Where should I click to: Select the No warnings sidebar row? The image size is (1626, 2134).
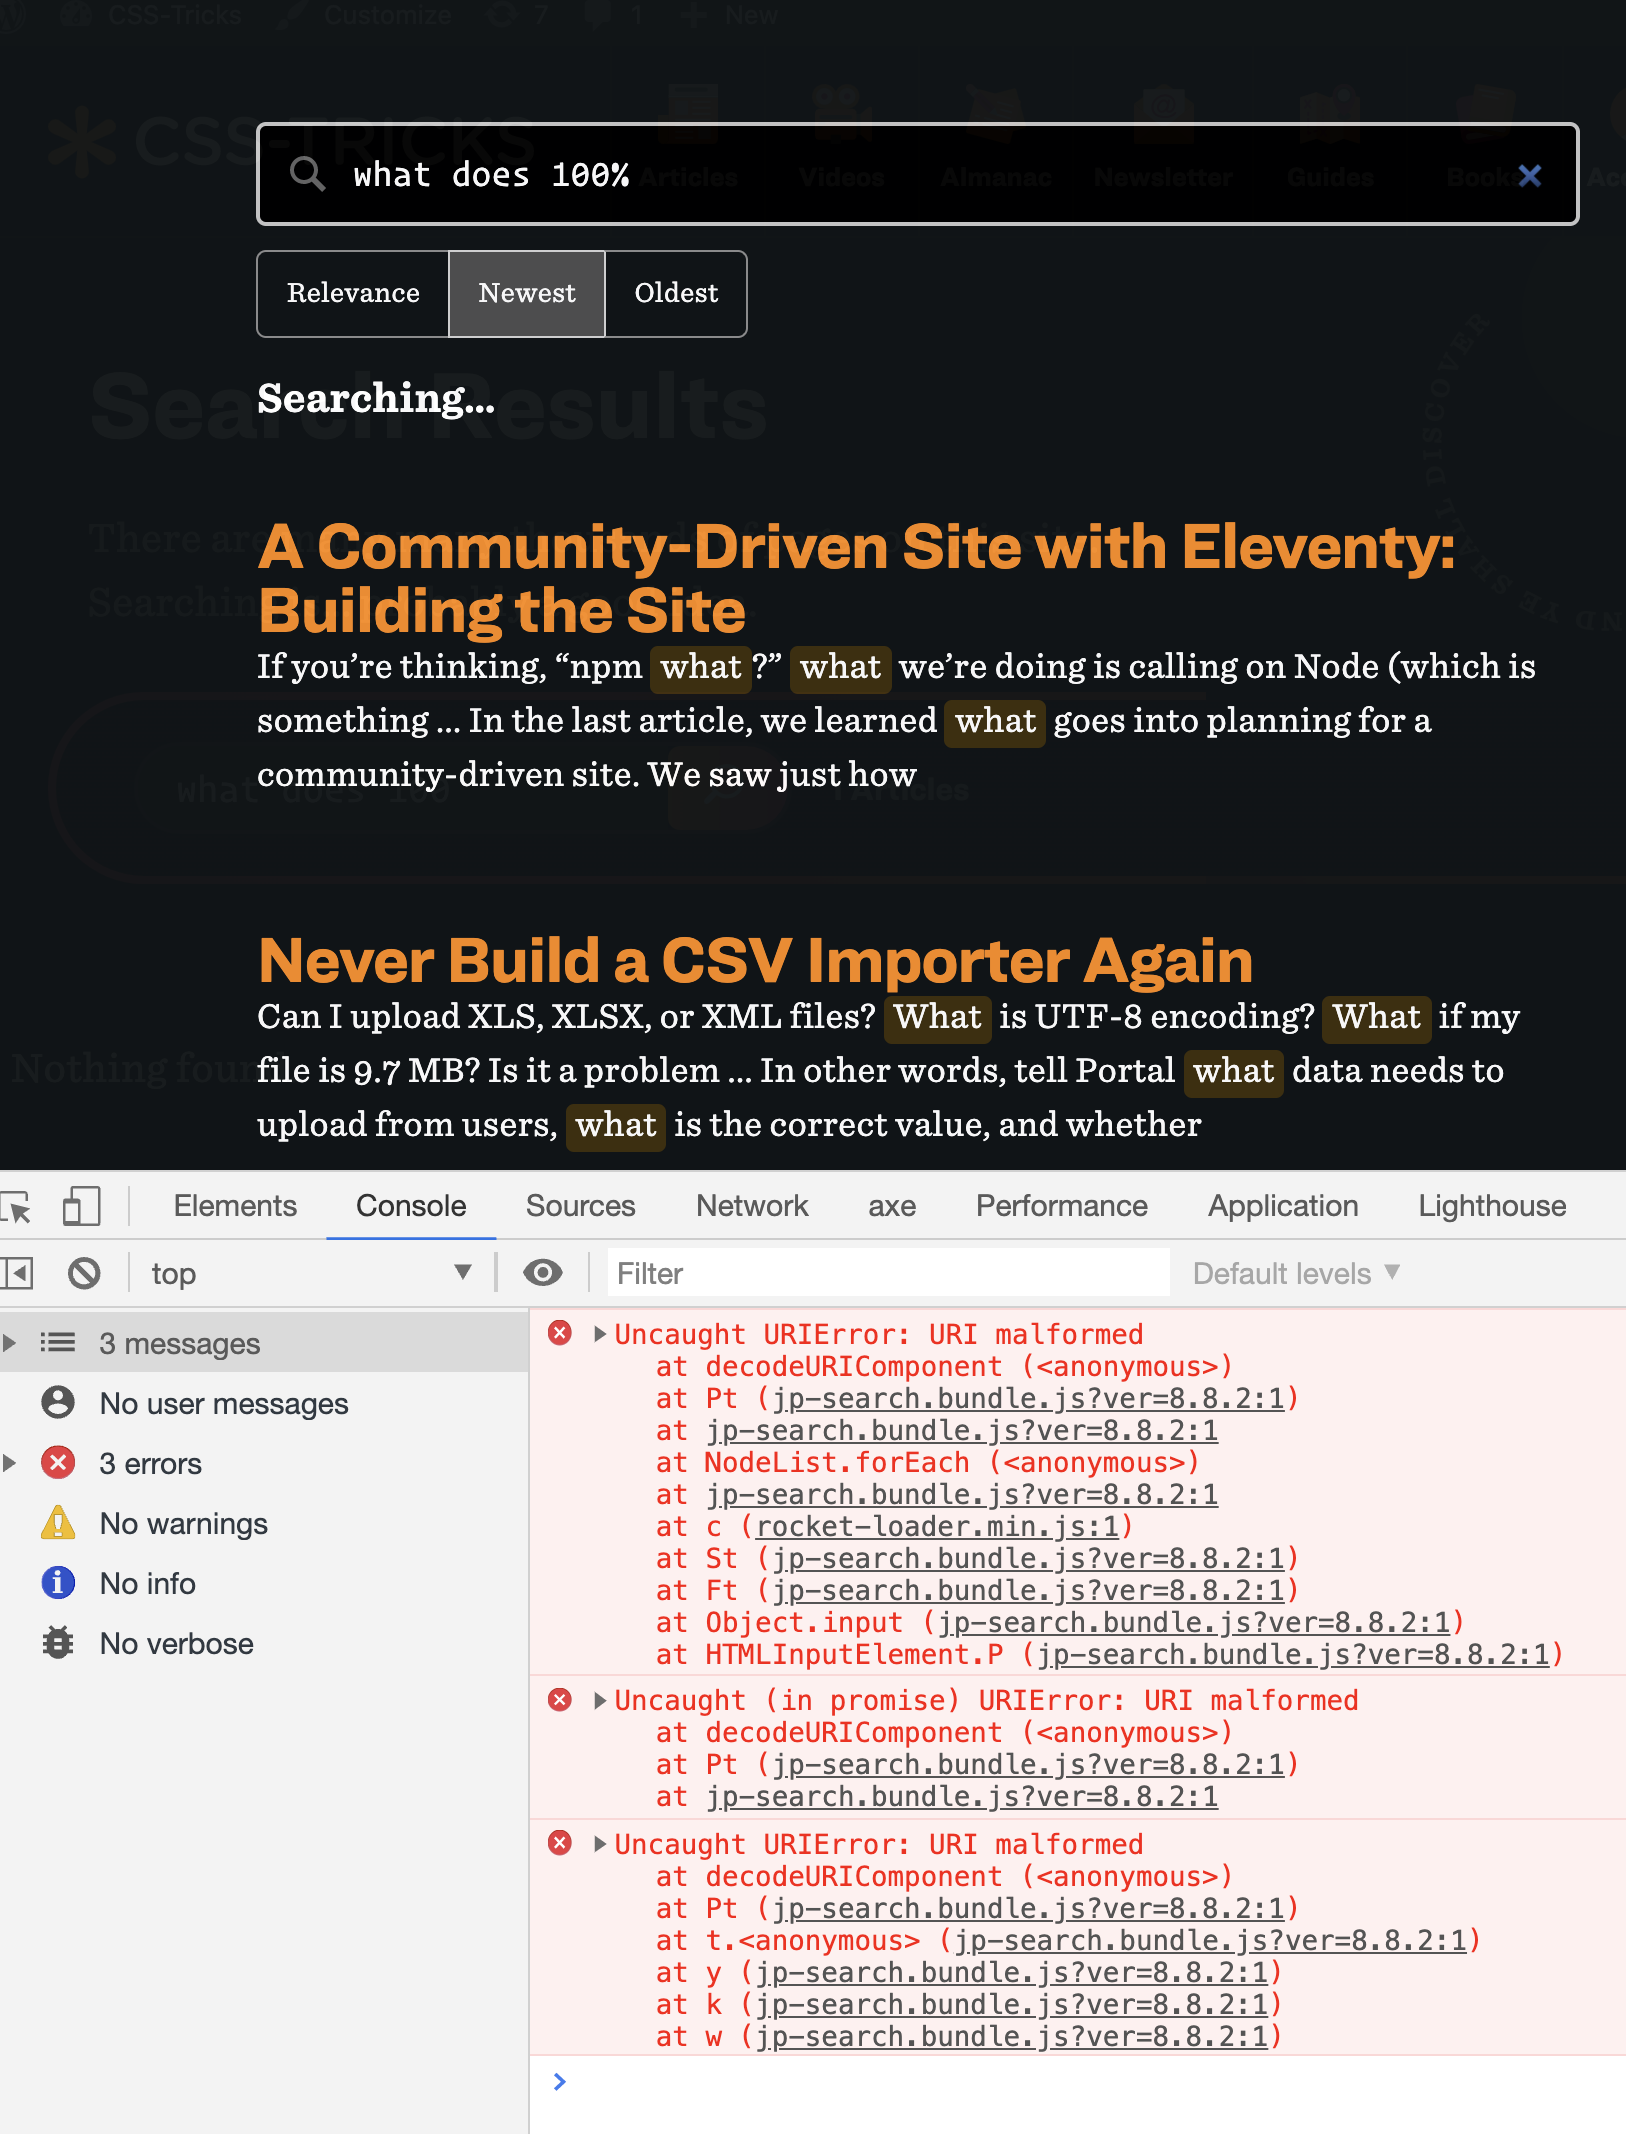pyautogui.click(x=264, y=1523)
